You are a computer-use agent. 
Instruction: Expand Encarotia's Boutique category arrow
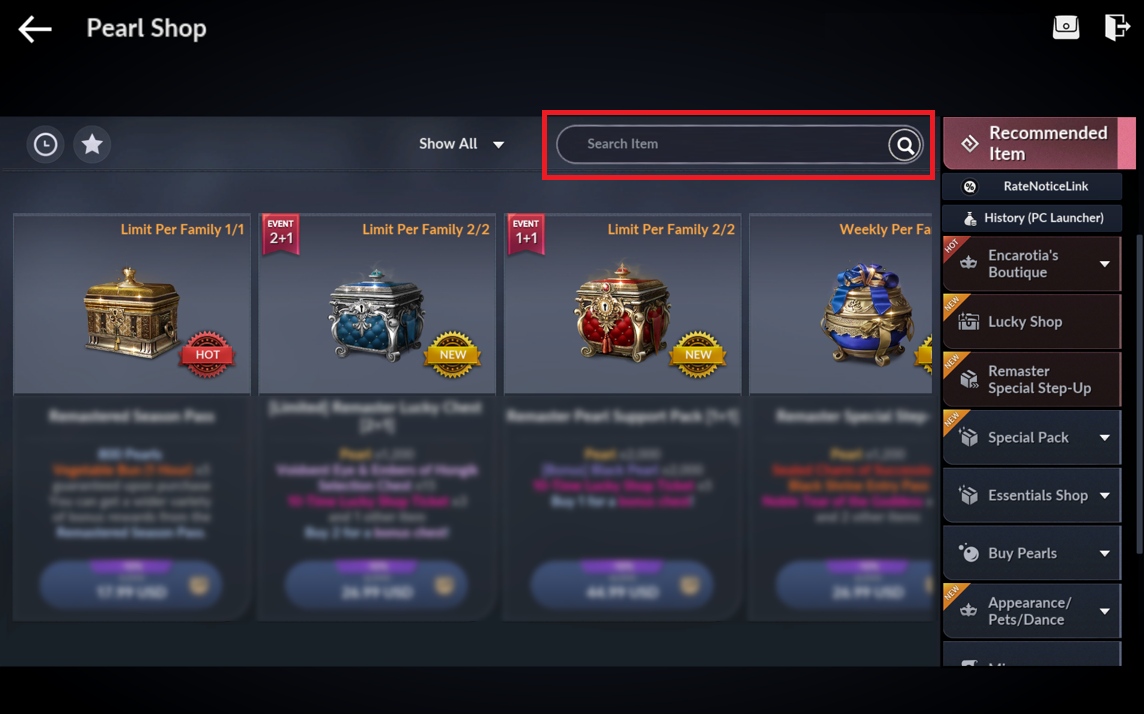tap(1105, 264)
